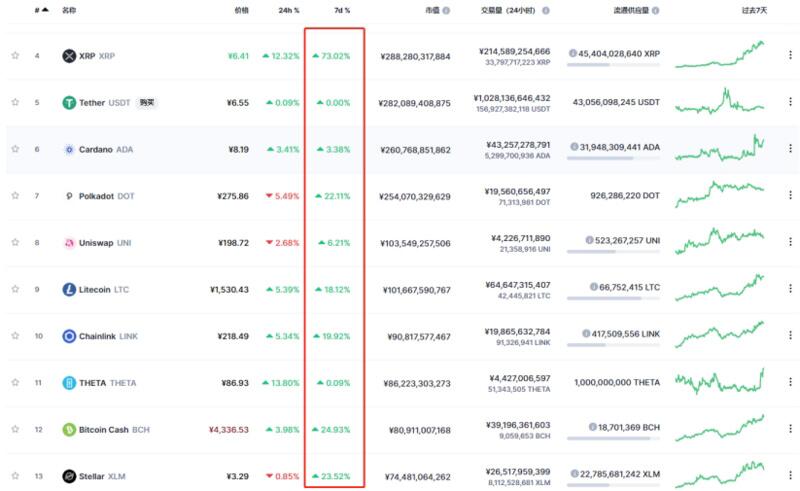The image size is (800, 491).
Task: Click XRP circulating supply info icon
Action: tap(572, 53)
